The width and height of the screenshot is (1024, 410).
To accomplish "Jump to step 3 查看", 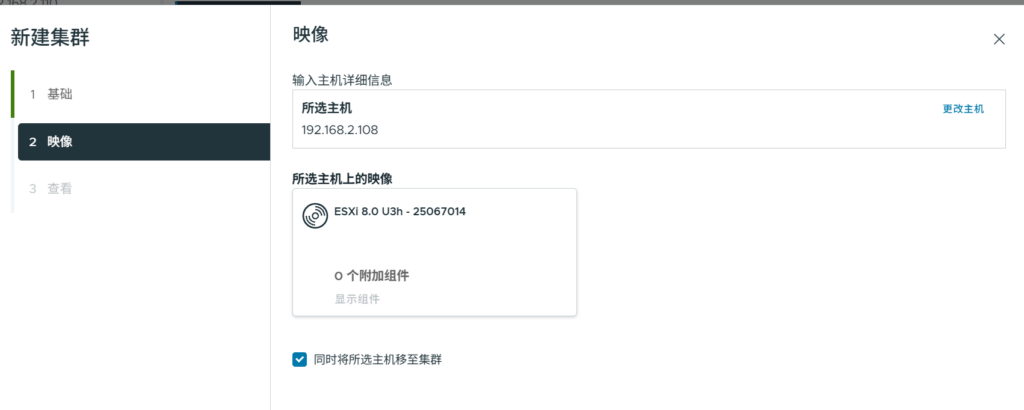I will coord(60,188).
